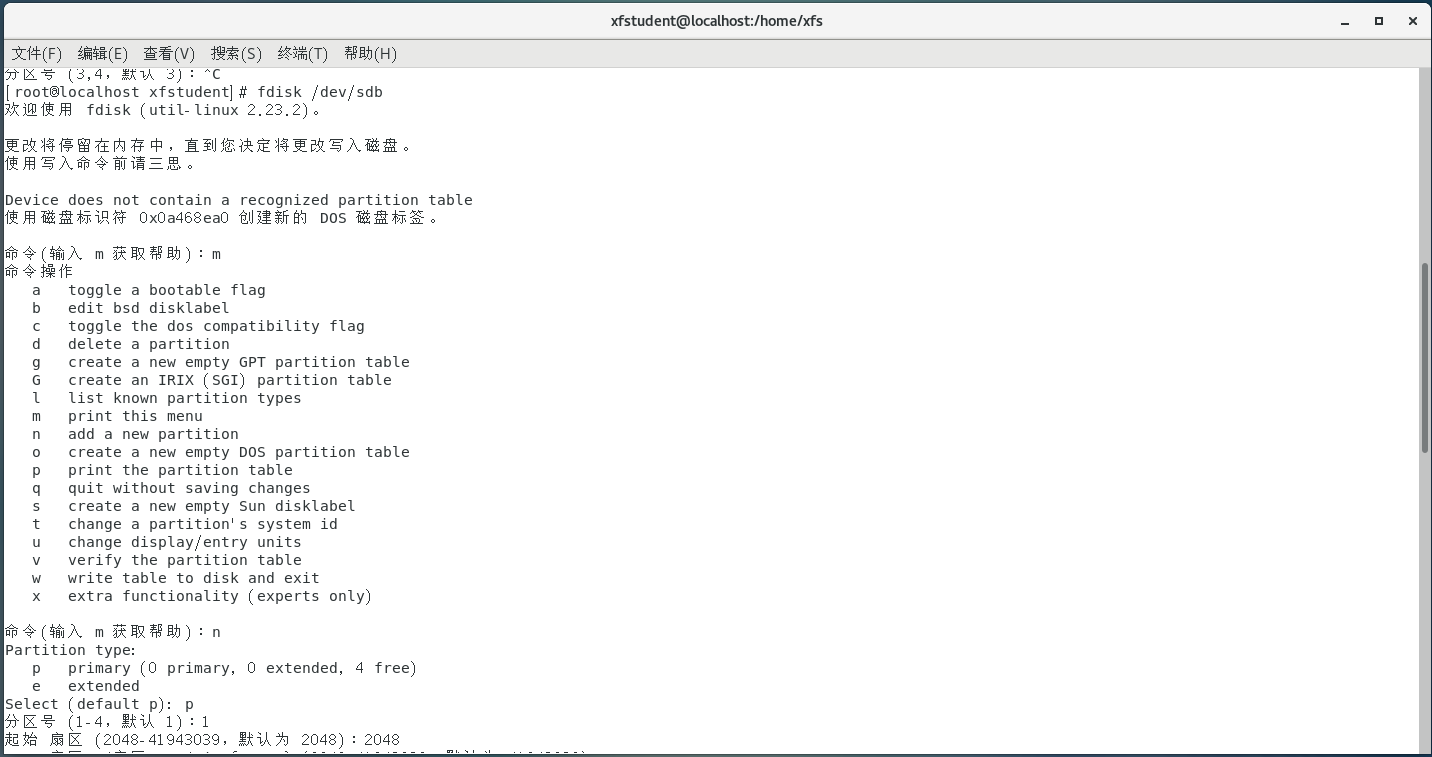The height and width of the screenshot is (757, 1432).
Task: Open the 帮助(H) menu
Action: (370, 53)
